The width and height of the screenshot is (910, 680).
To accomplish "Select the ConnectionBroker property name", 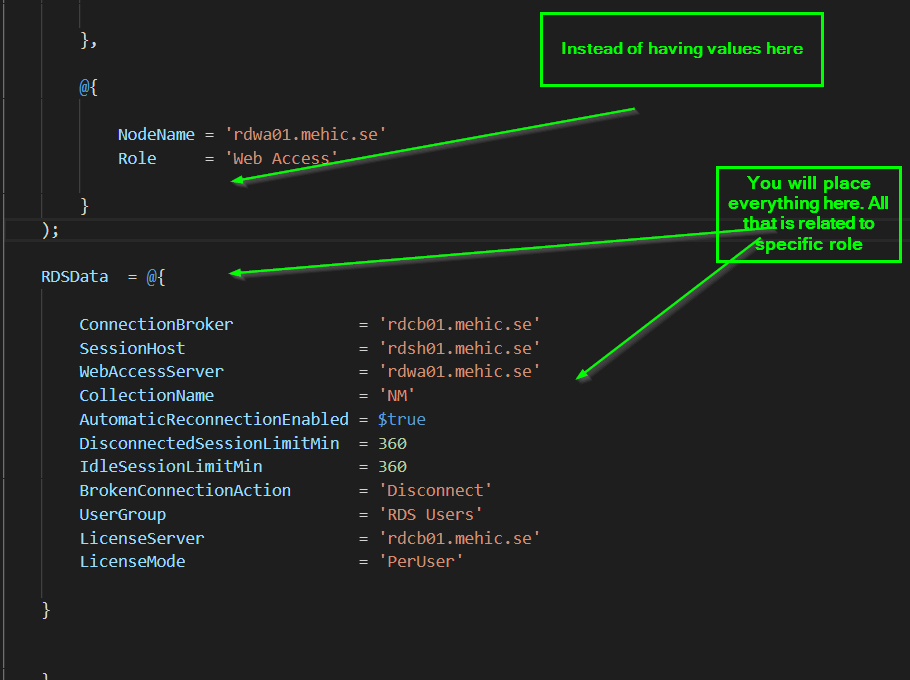I will 155,324.
